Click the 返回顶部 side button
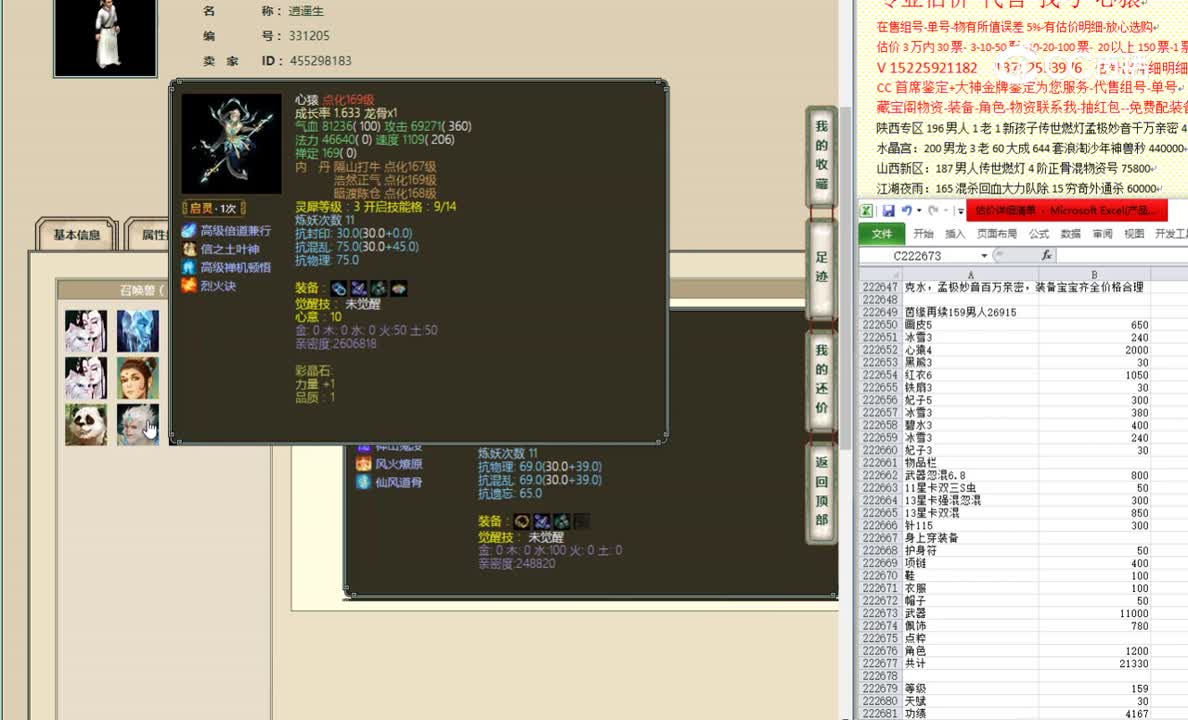Viewport: 1188px width, 720px height. (821, 491)
